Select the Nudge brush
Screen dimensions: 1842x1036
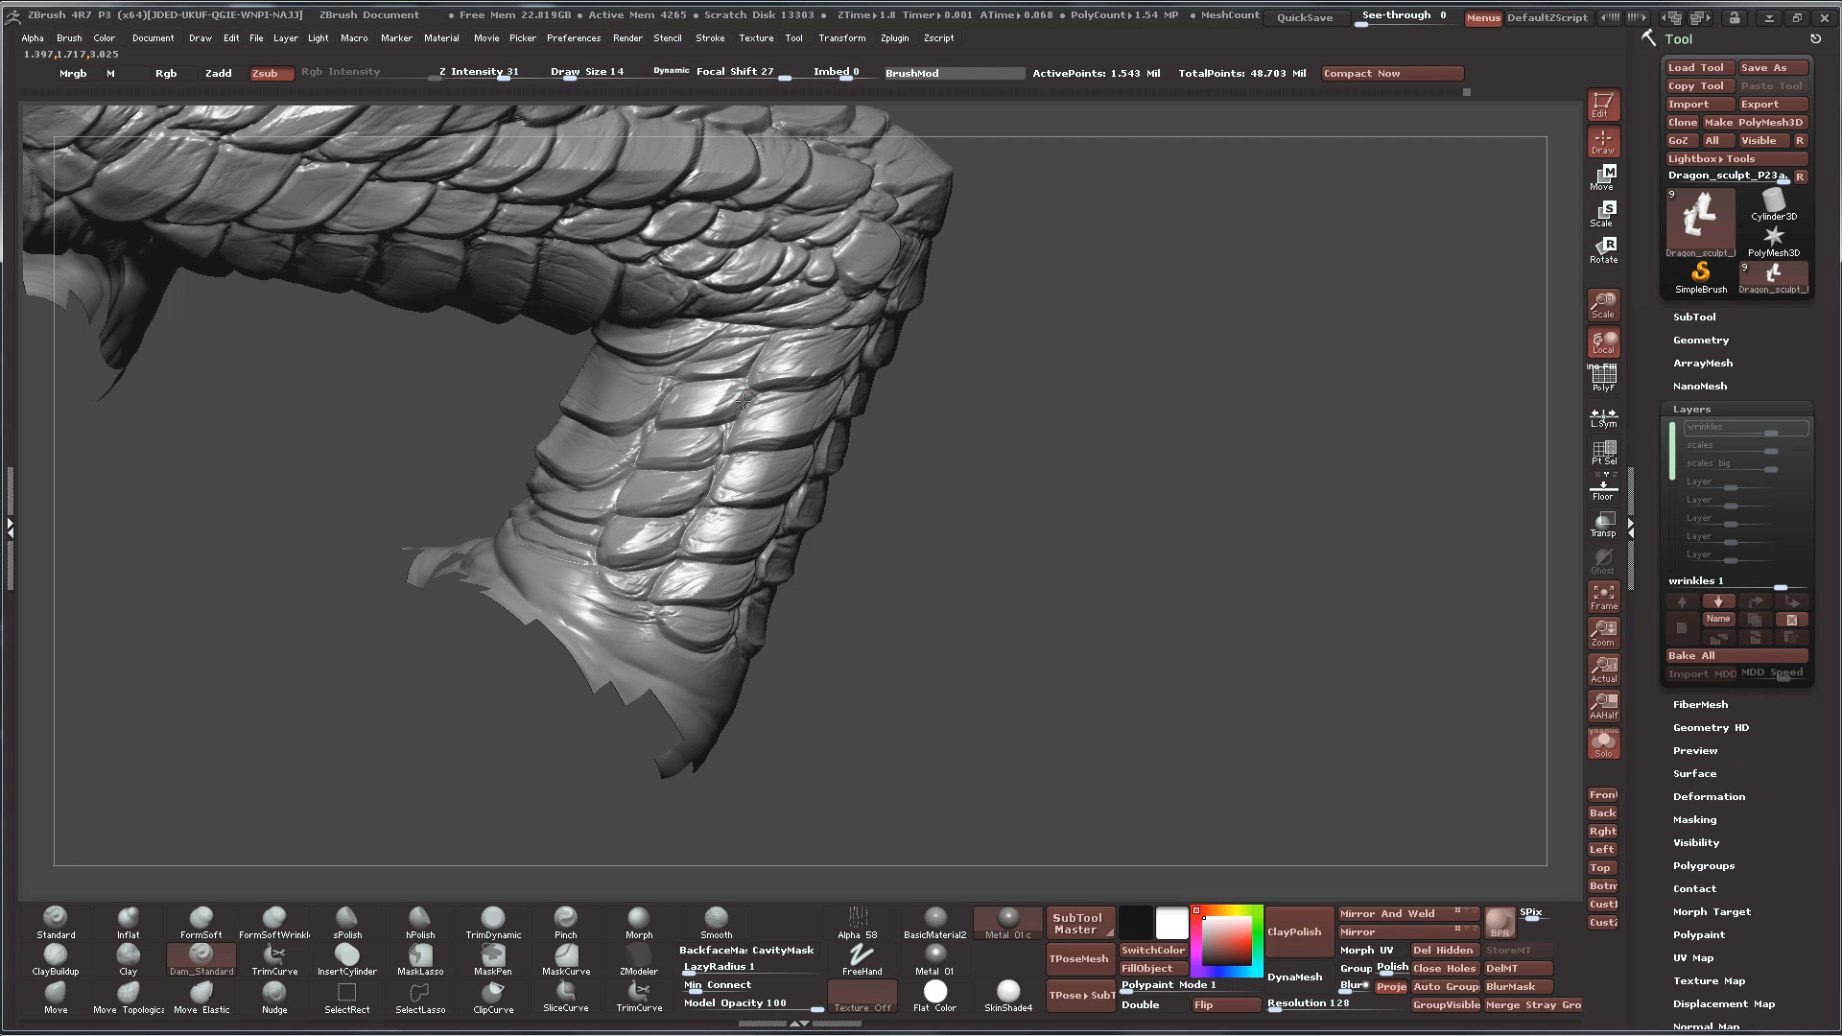pyautogui.click(x=274, y=997)
